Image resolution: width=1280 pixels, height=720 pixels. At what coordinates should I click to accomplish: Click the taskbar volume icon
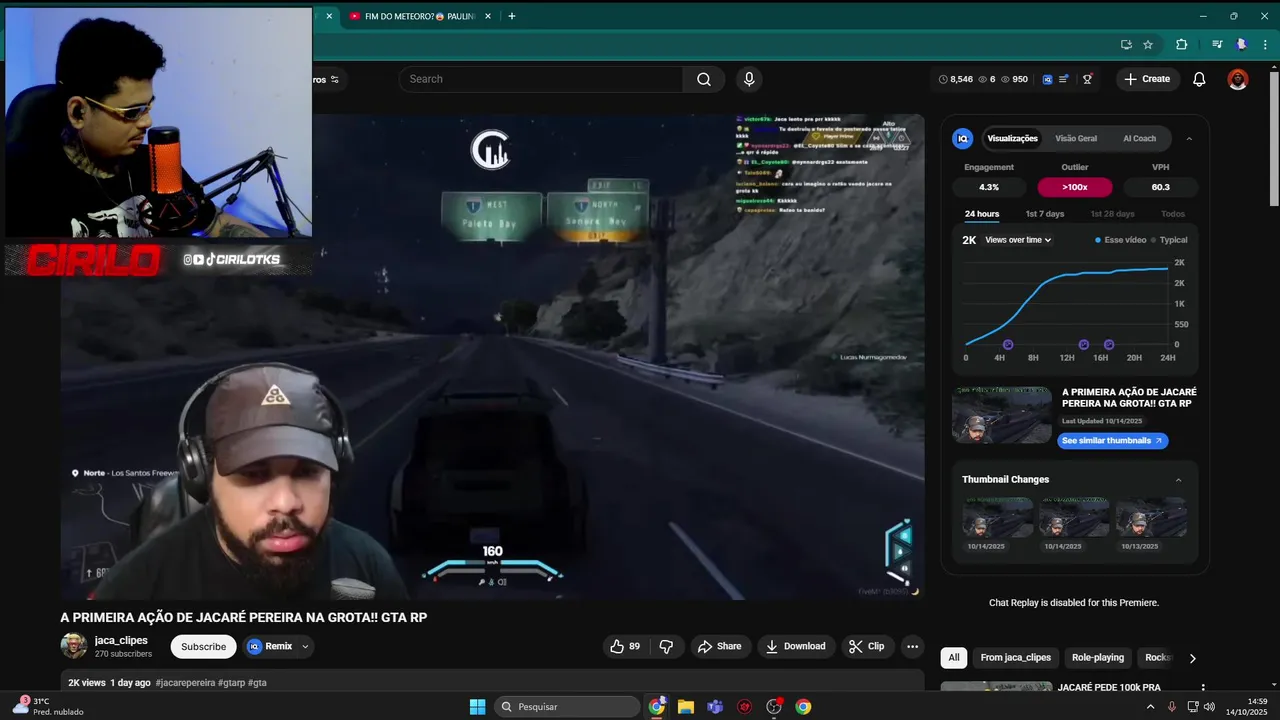(1209, 707)
